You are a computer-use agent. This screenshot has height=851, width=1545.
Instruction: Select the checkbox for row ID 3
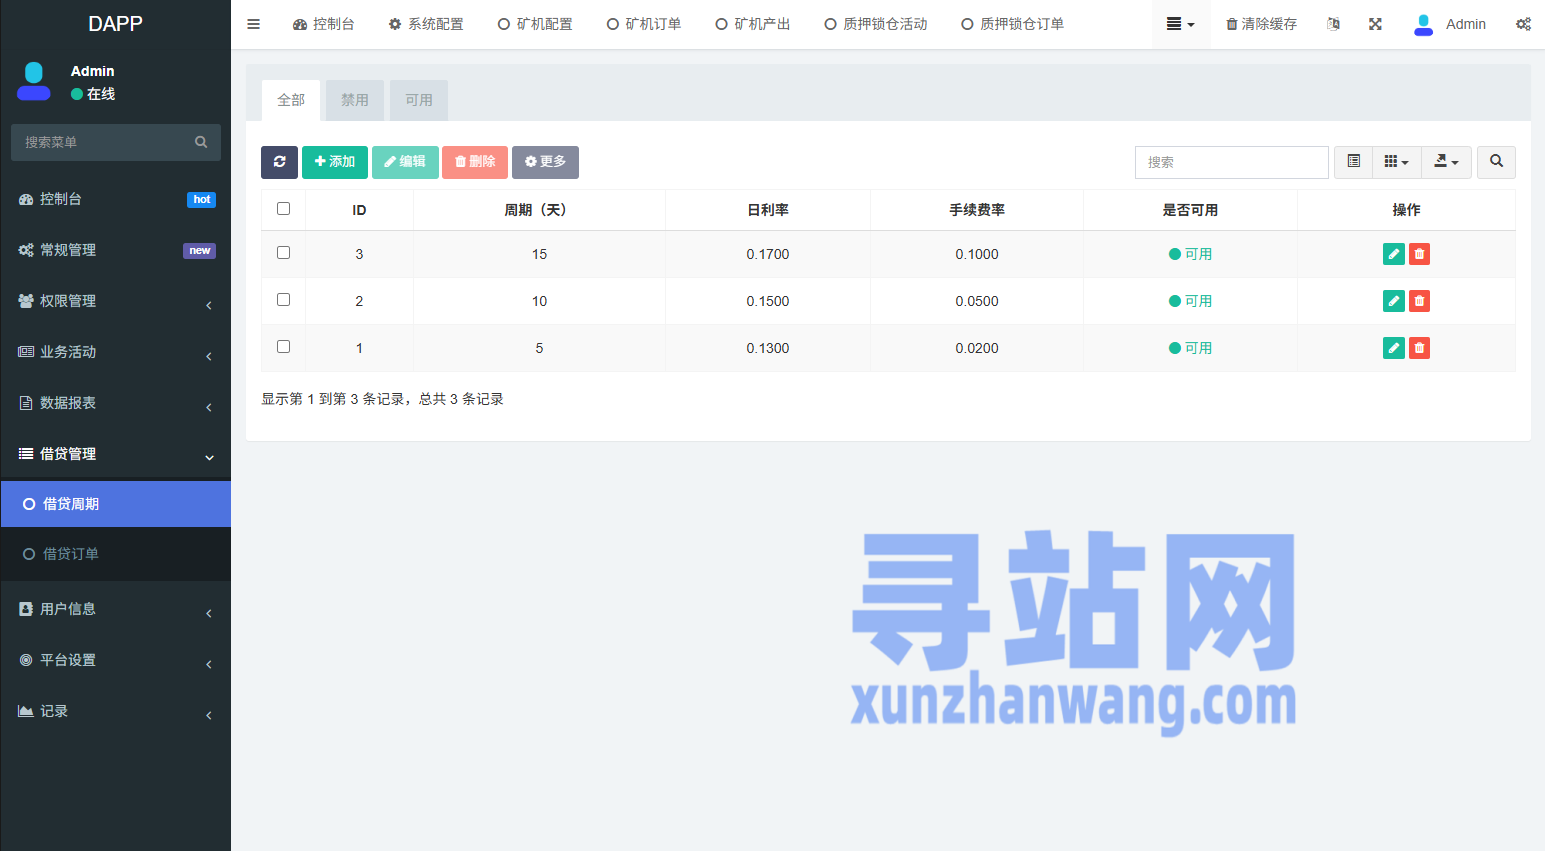tap(283, 253)
